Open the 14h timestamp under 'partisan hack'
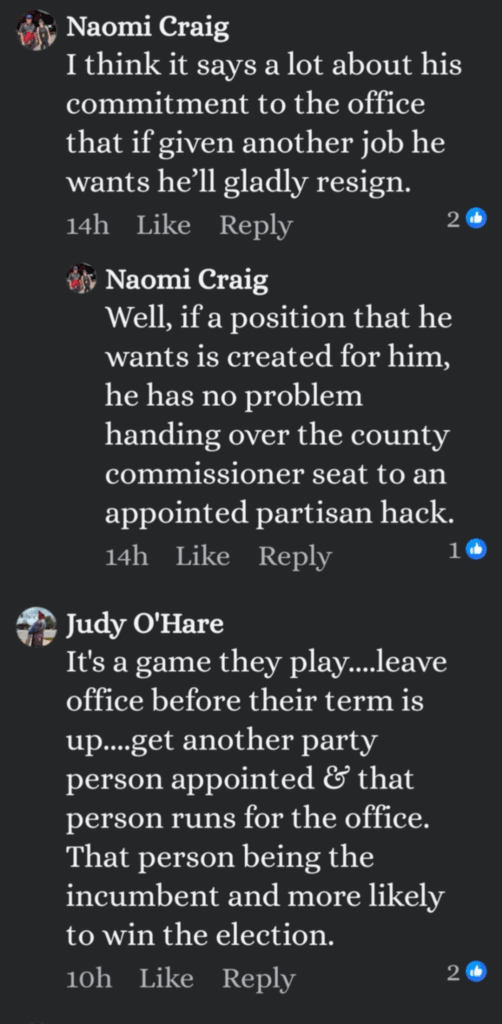 coord(127,556)
